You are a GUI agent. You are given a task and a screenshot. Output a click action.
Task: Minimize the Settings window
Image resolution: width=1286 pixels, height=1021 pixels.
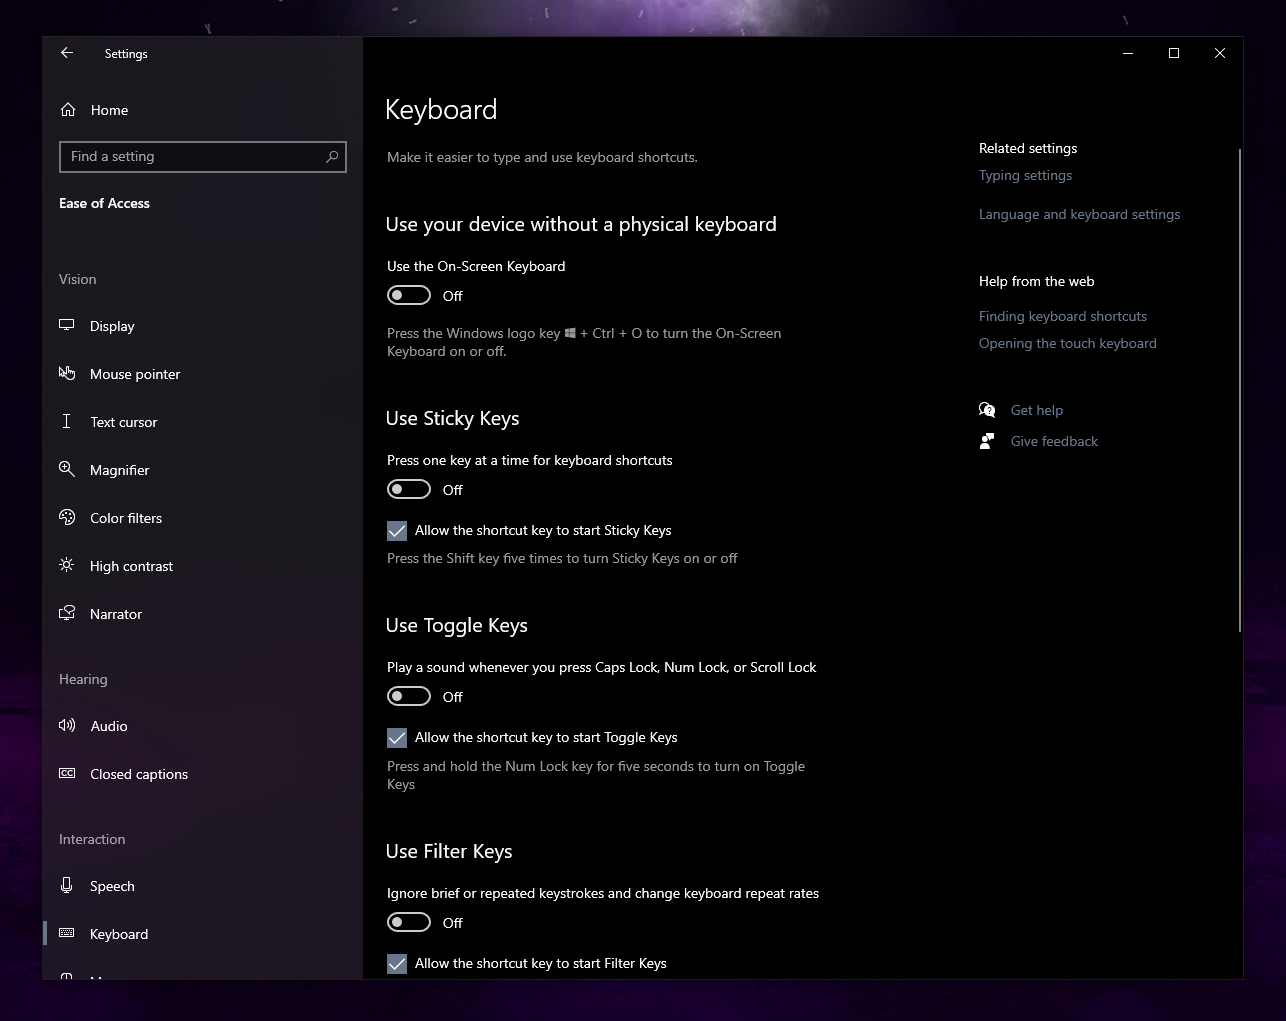pos(1128,53)
